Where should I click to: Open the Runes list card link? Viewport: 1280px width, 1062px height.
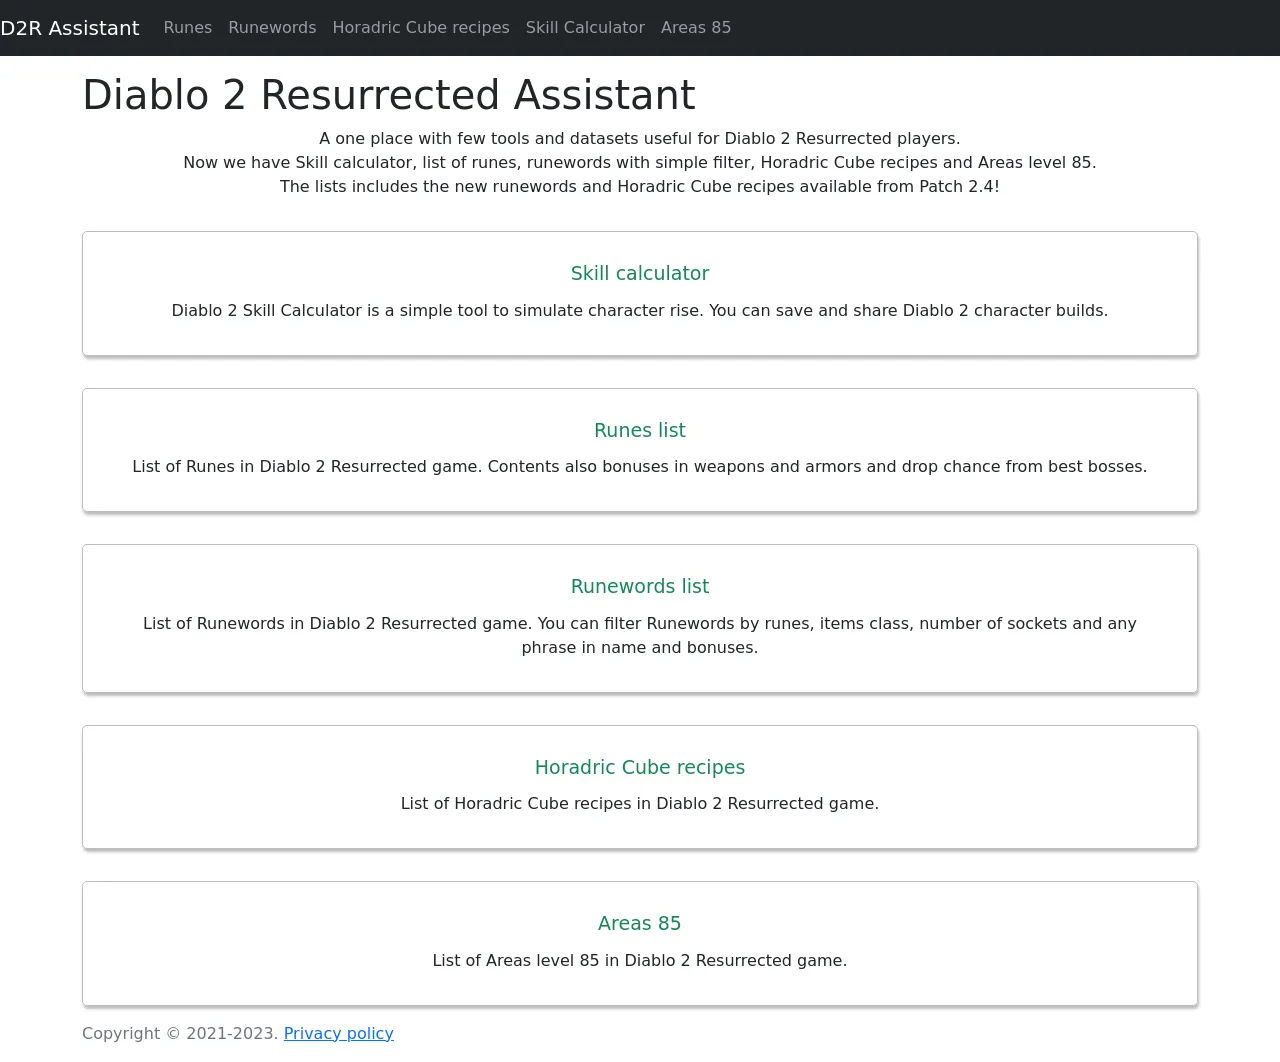[x=640, y=430]
